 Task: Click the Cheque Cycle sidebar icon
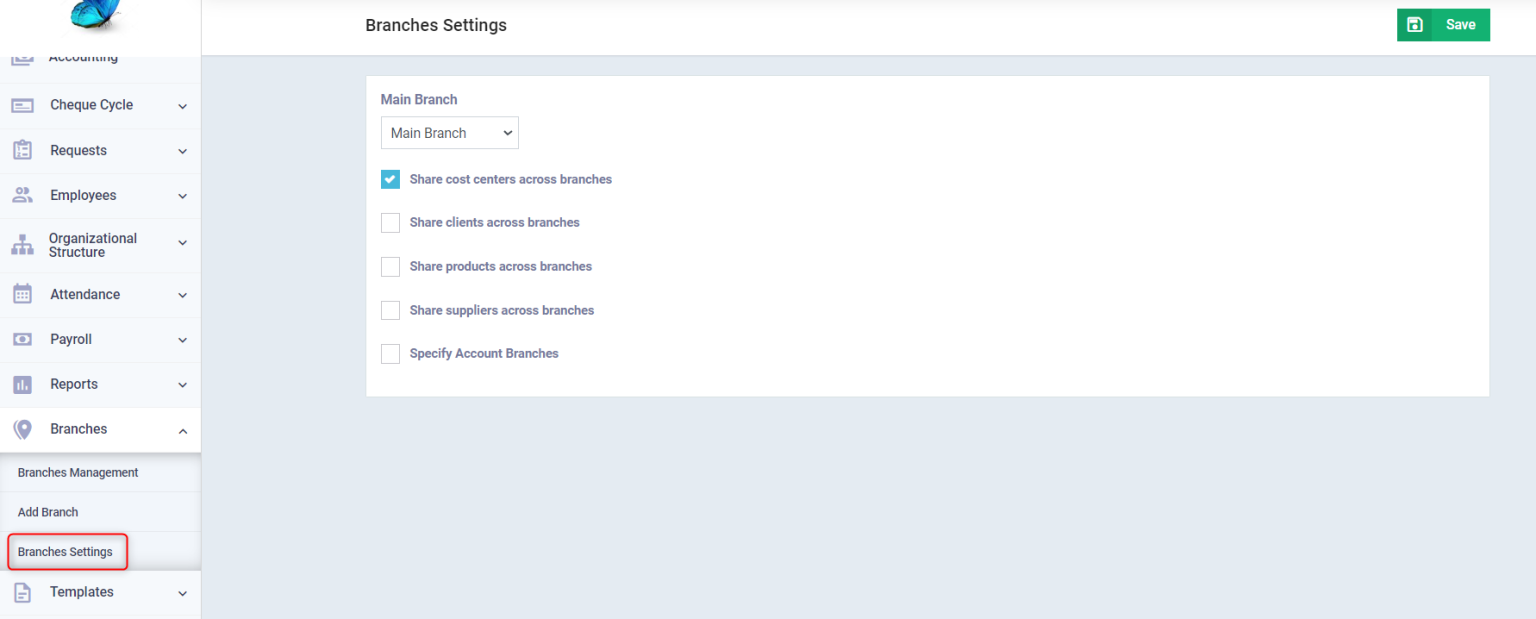coord(22,105)
